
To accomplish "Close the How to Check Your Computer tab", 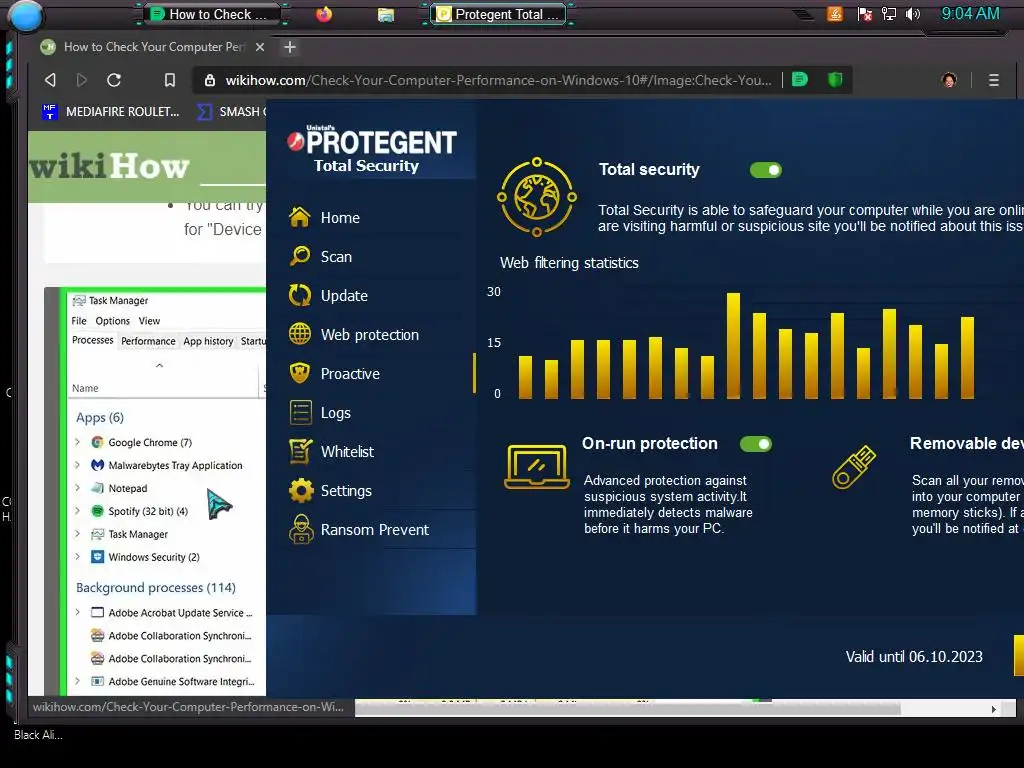I will (260, 47).
